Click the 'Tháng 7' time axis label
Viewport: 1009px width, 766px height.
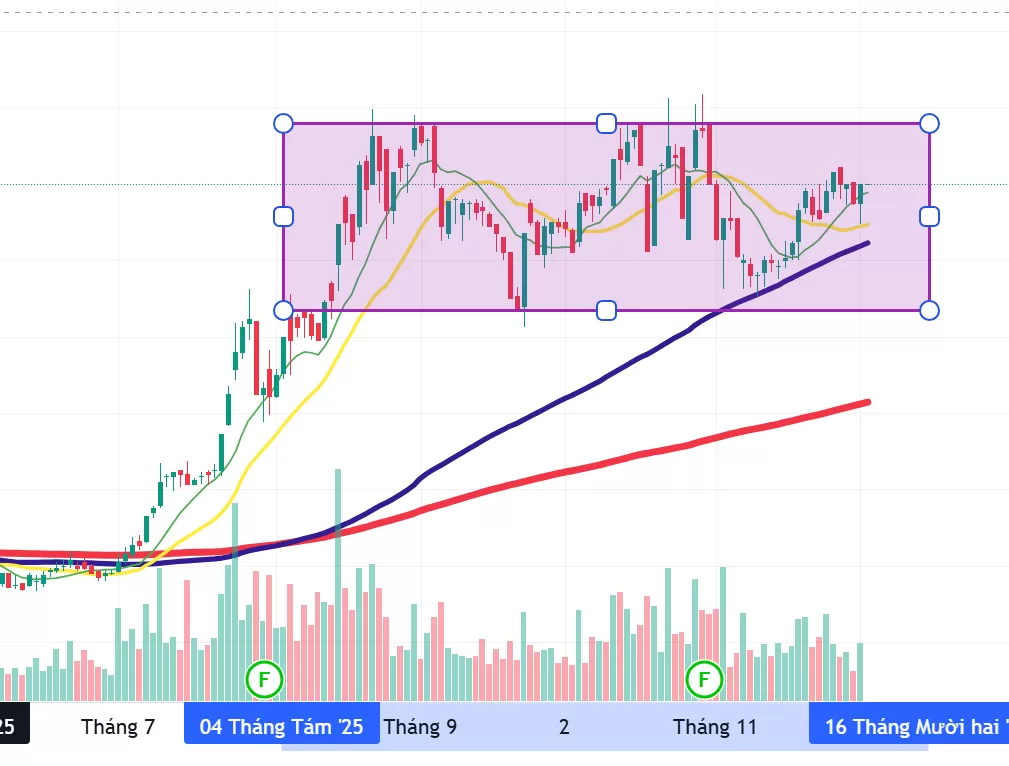pos(118,727)
